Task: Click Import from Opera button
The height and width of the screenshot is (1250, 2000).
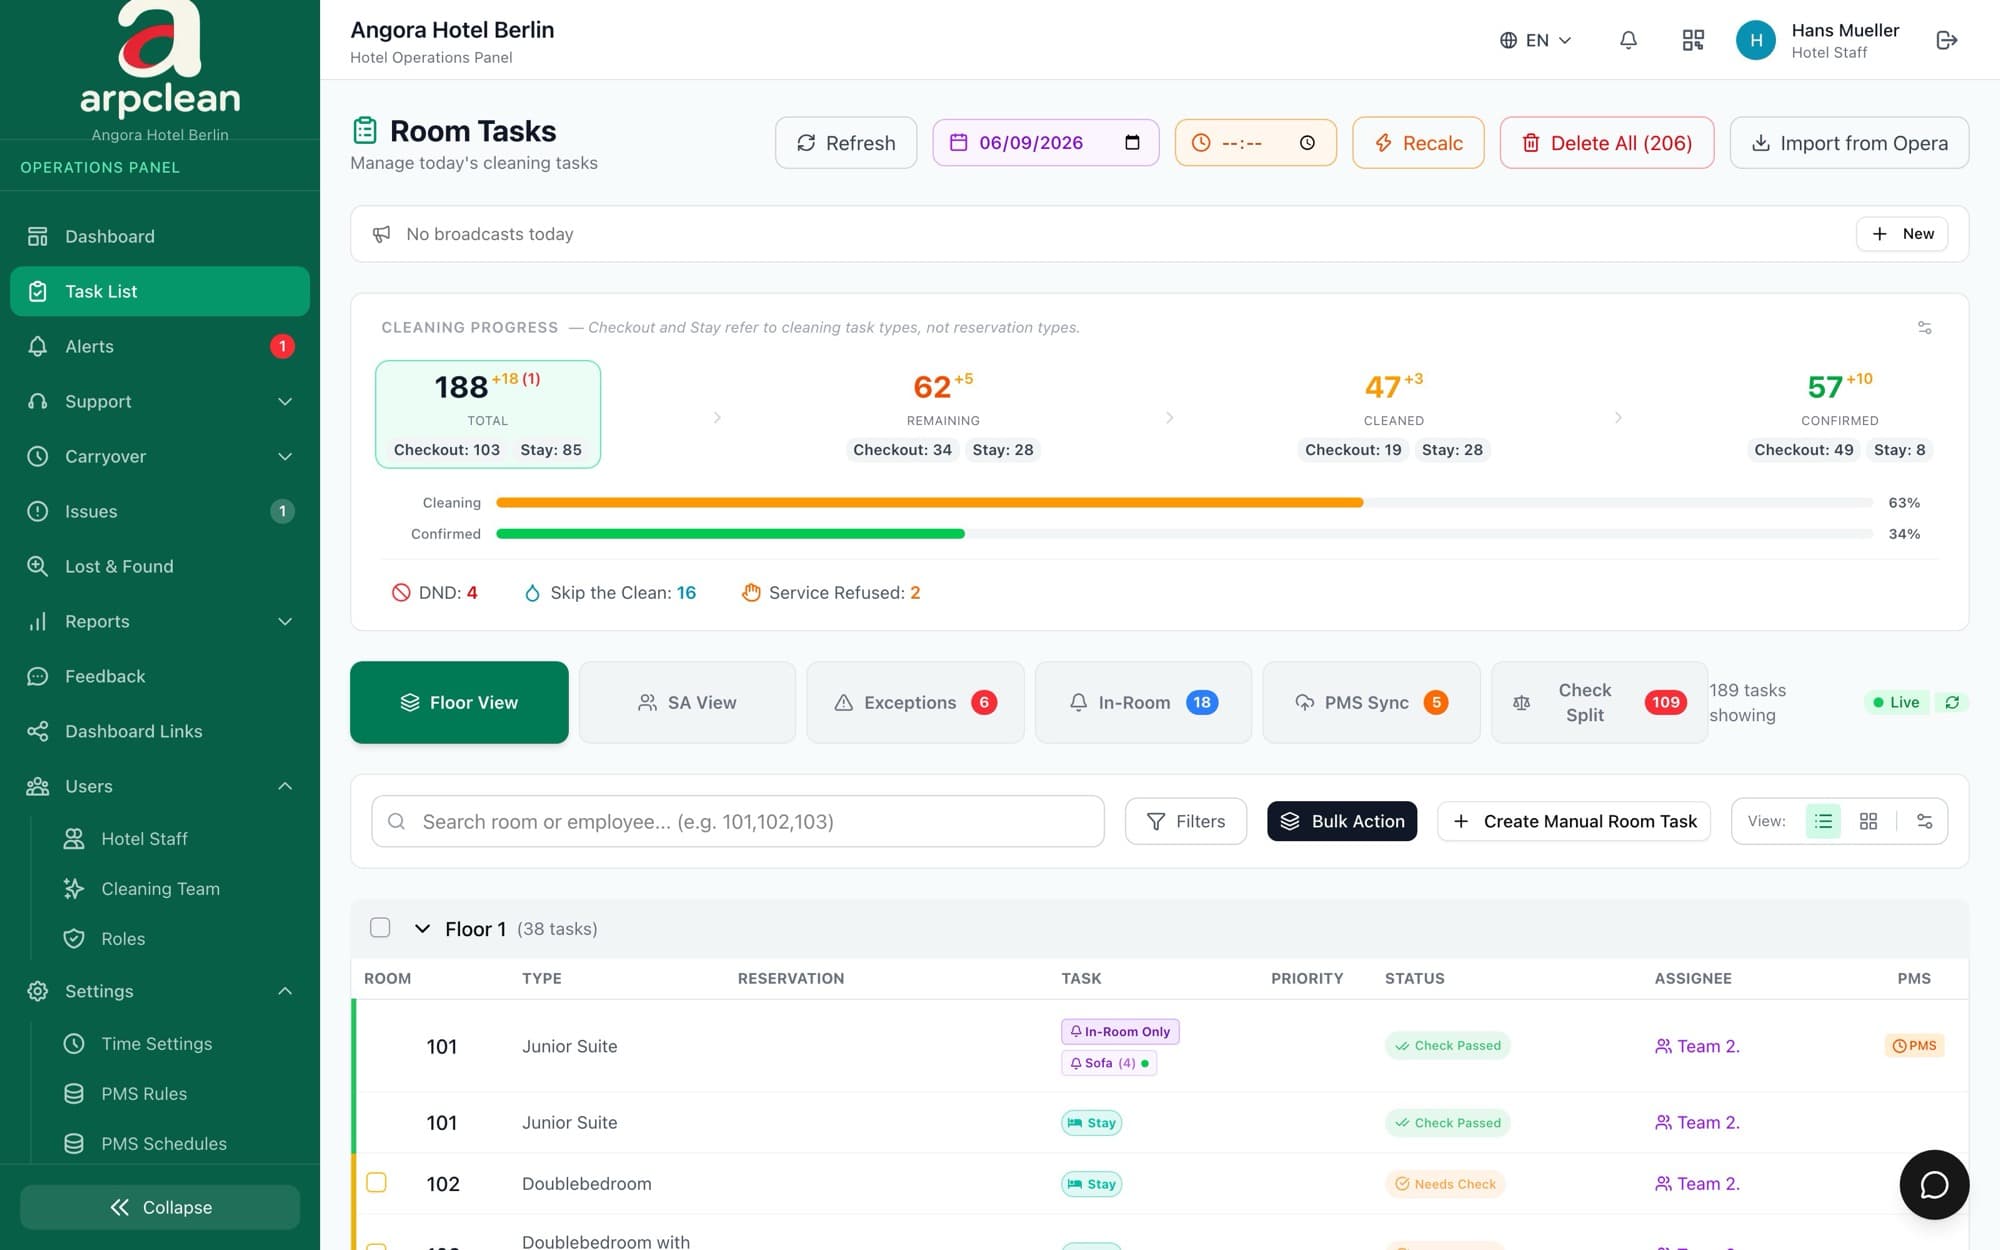Action: (x=1849, y=142)
